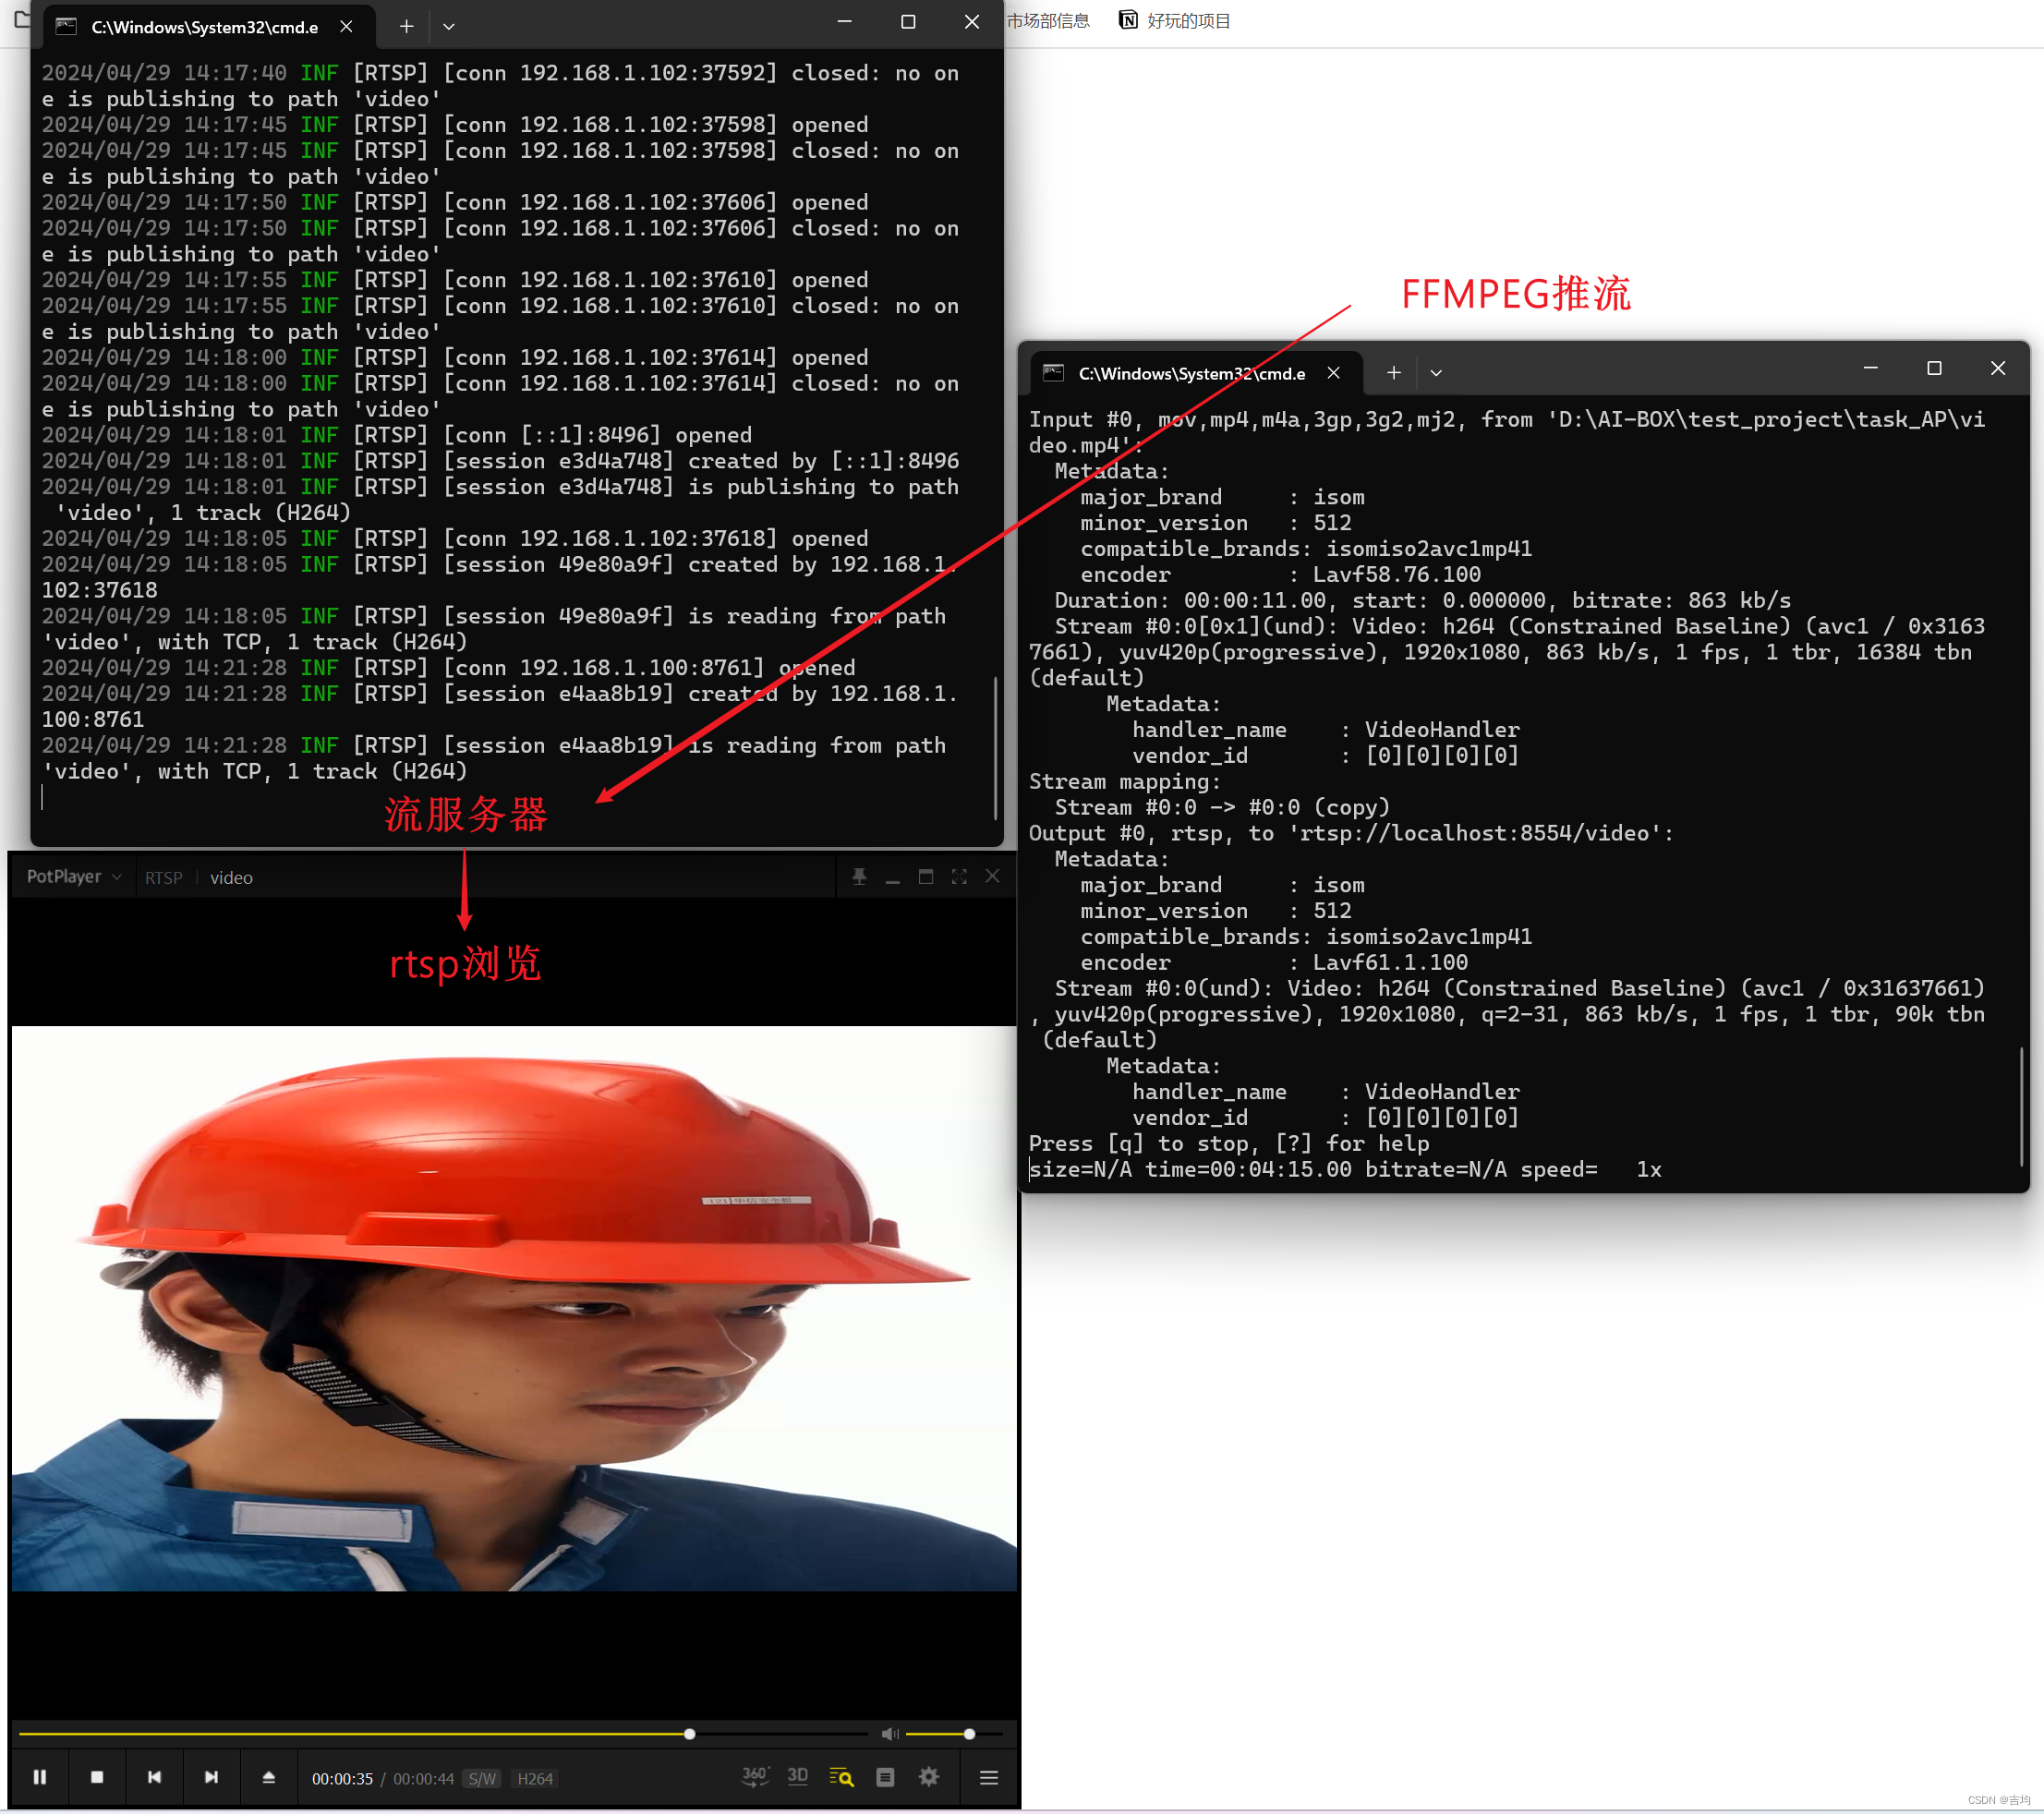Open new tab dropdown in left cmd window

[x=449, y=27]
